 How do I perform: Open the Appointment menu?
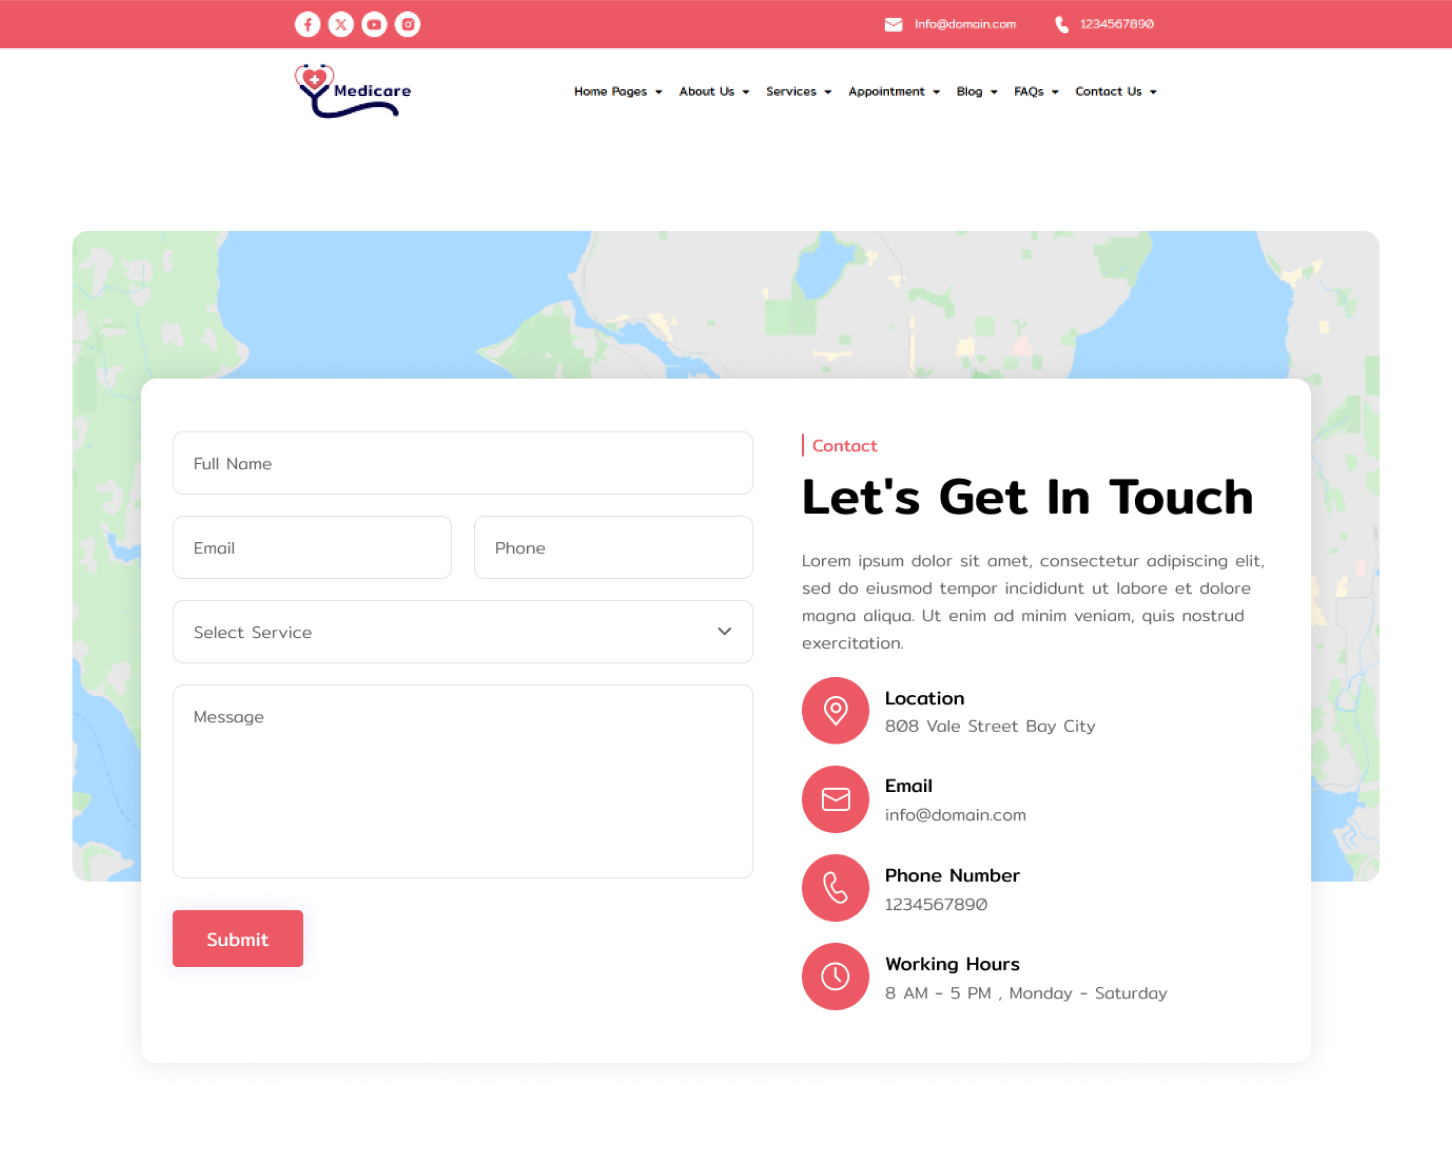893,92
